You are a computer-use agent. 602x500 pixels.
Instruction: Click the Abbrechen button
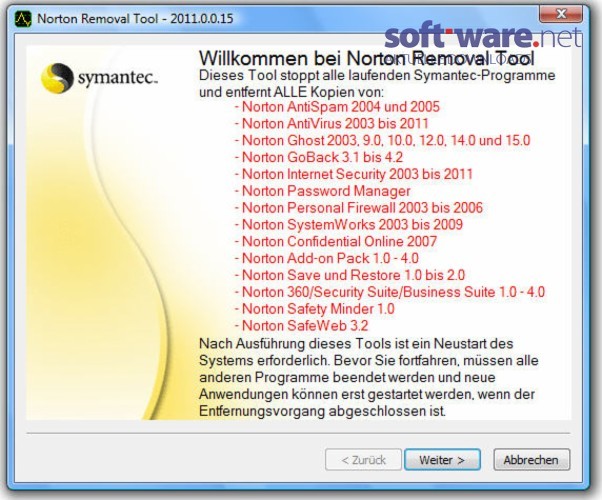pyautogui.click(x=532, y=460)
